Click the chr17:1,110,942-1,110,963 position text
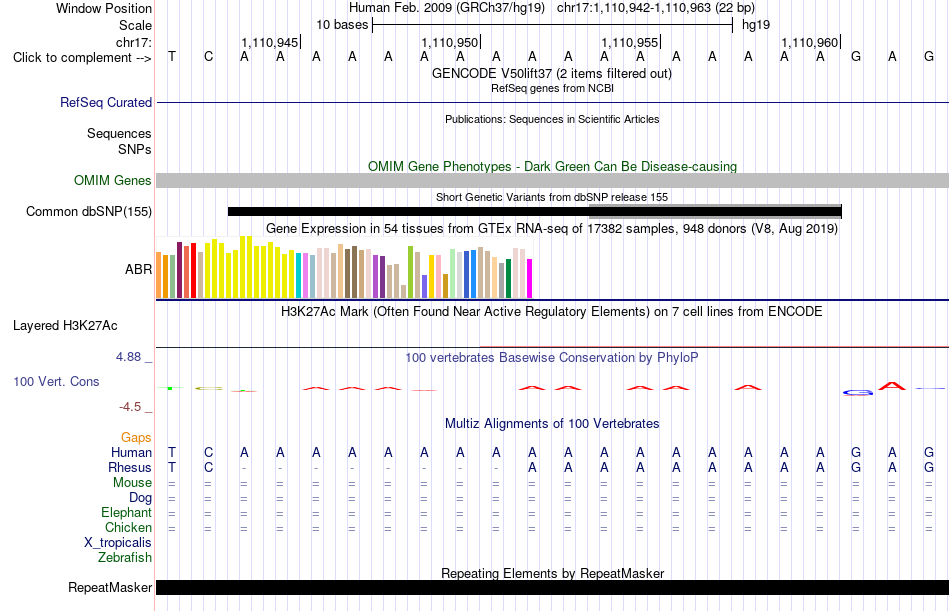Screen dimensions: 950x611 pos(656,8)
